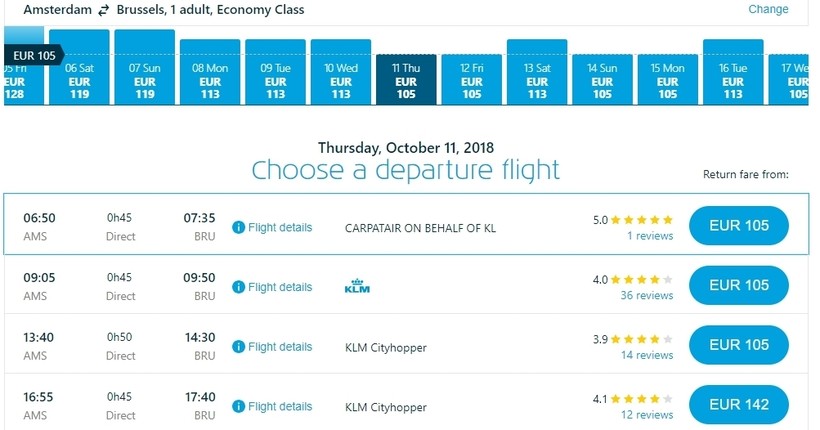The image size is (820, 430).
Task: Click info icon for 06:50 flight
Action: (x=238, y=227)
